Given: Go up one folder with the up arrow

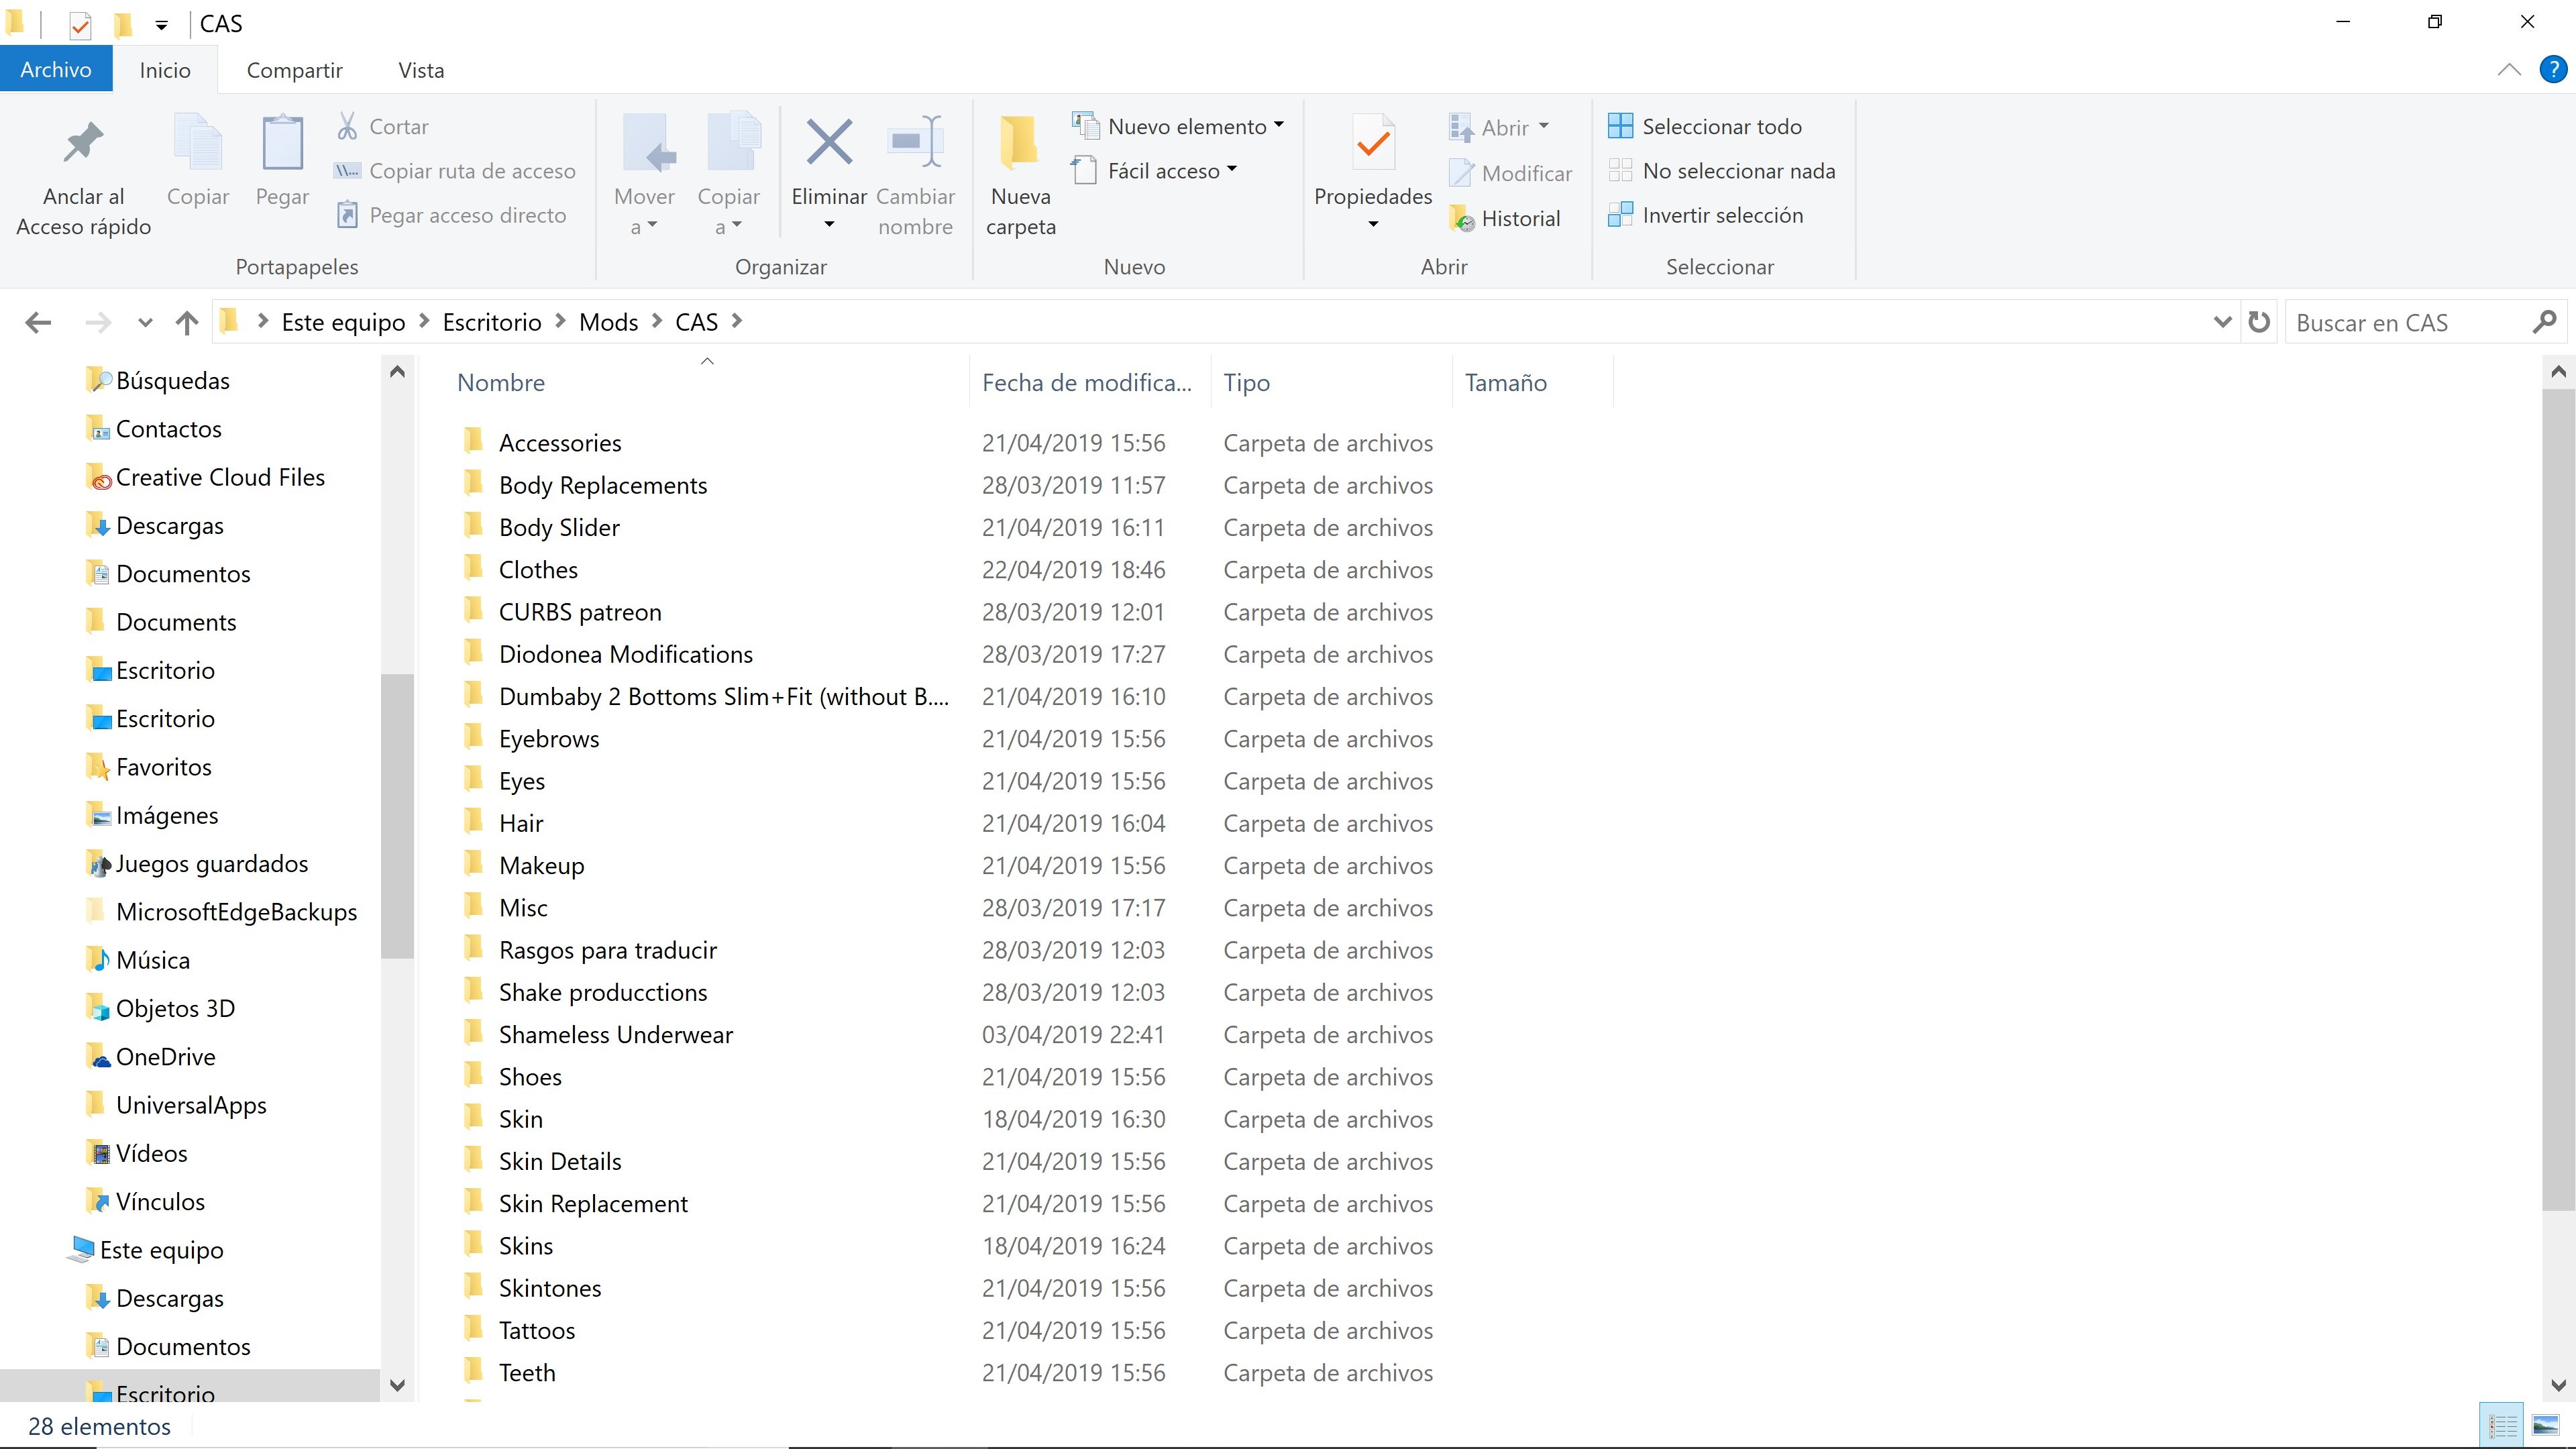Looking at the screenshot, I should (186, 322).
